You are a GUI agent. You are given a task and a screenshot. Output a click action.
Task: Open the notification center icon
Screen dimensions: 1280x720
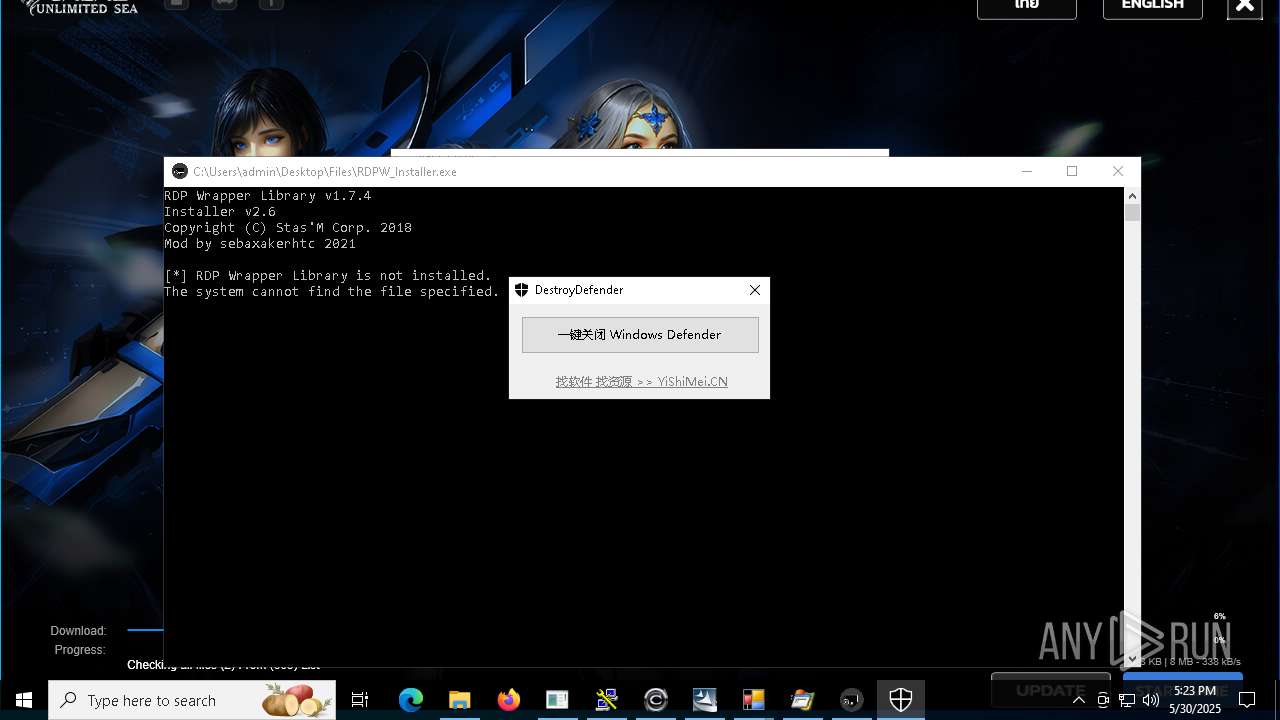[x=1247, y=700]
